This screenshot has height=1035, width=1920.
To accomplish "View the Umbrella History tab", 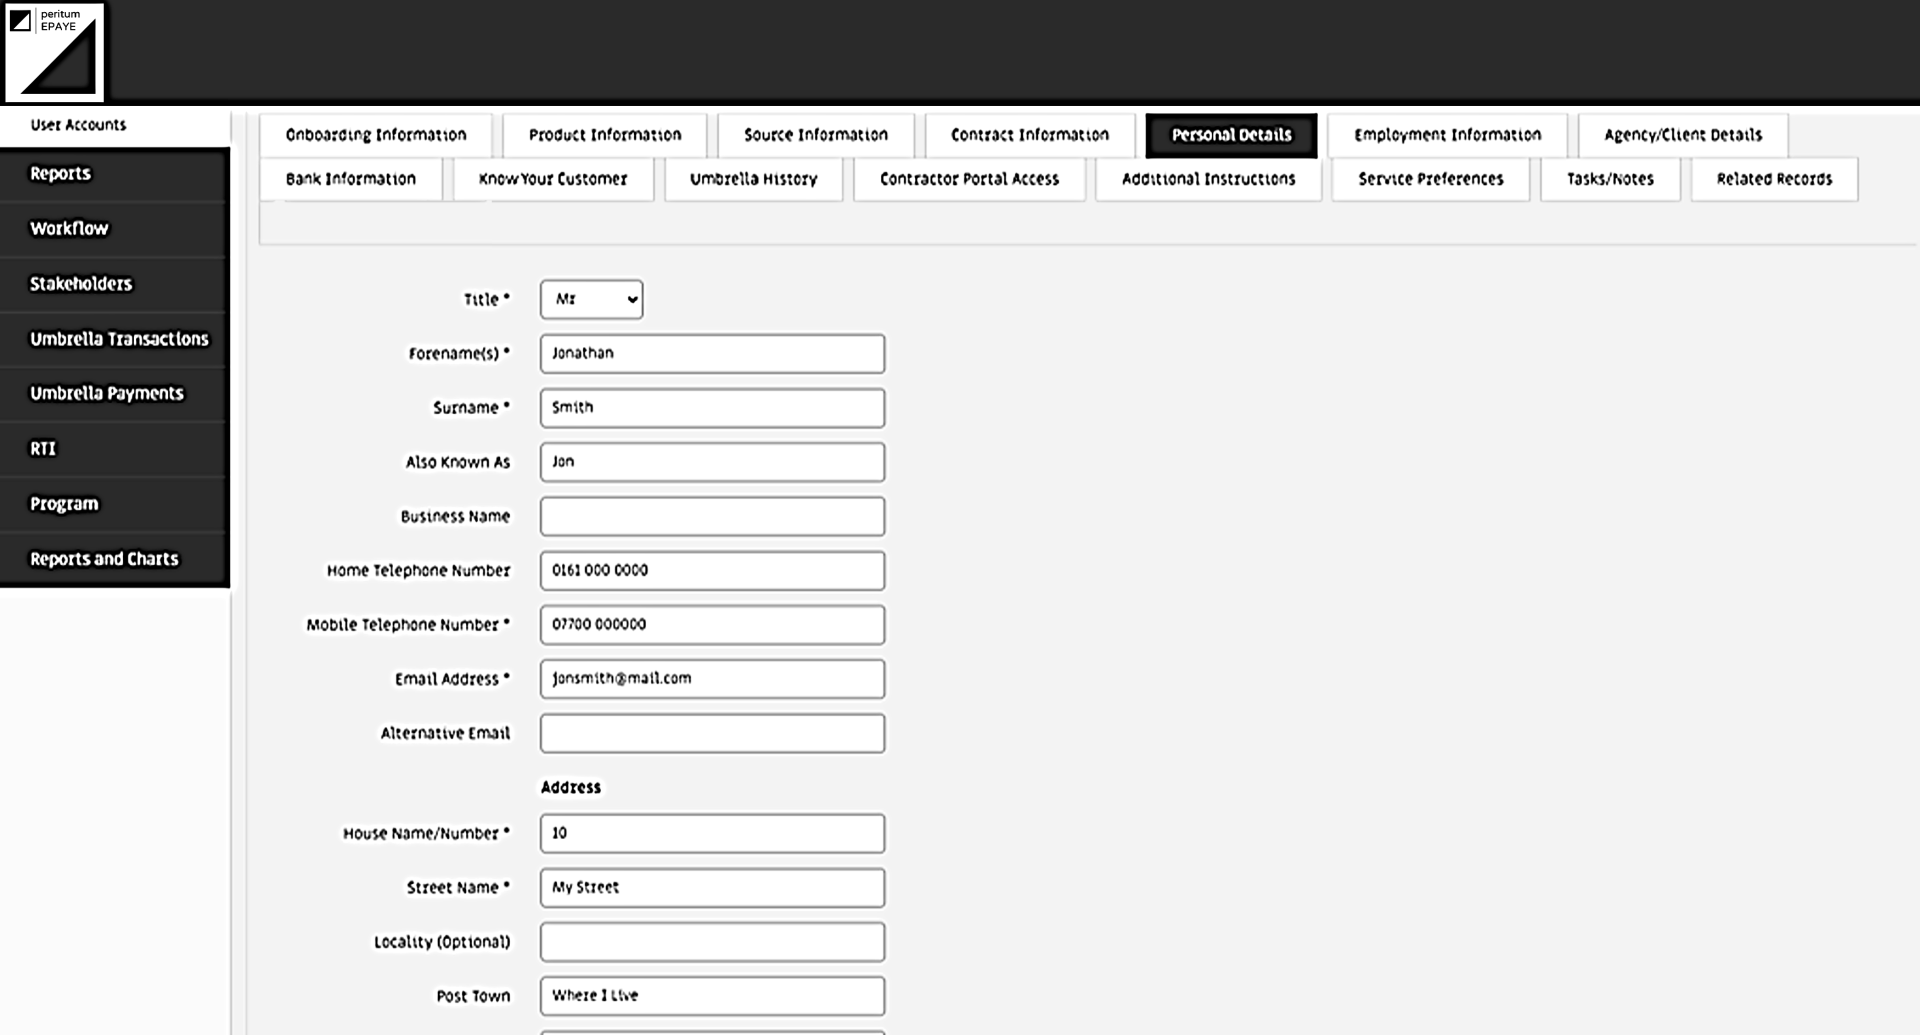I will (x=754, y=179).
